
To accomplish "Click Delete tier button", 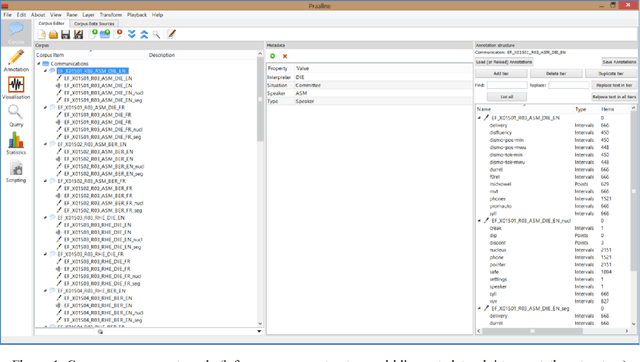I will [x=556, y=74].
